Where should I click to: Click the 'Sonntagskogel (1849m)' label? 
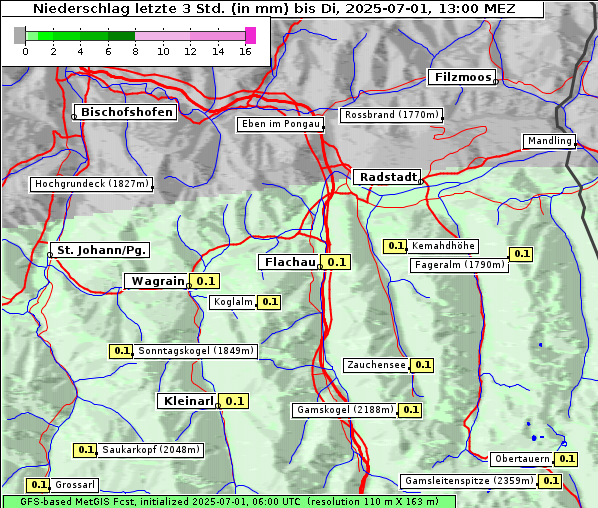click(196, 351)
